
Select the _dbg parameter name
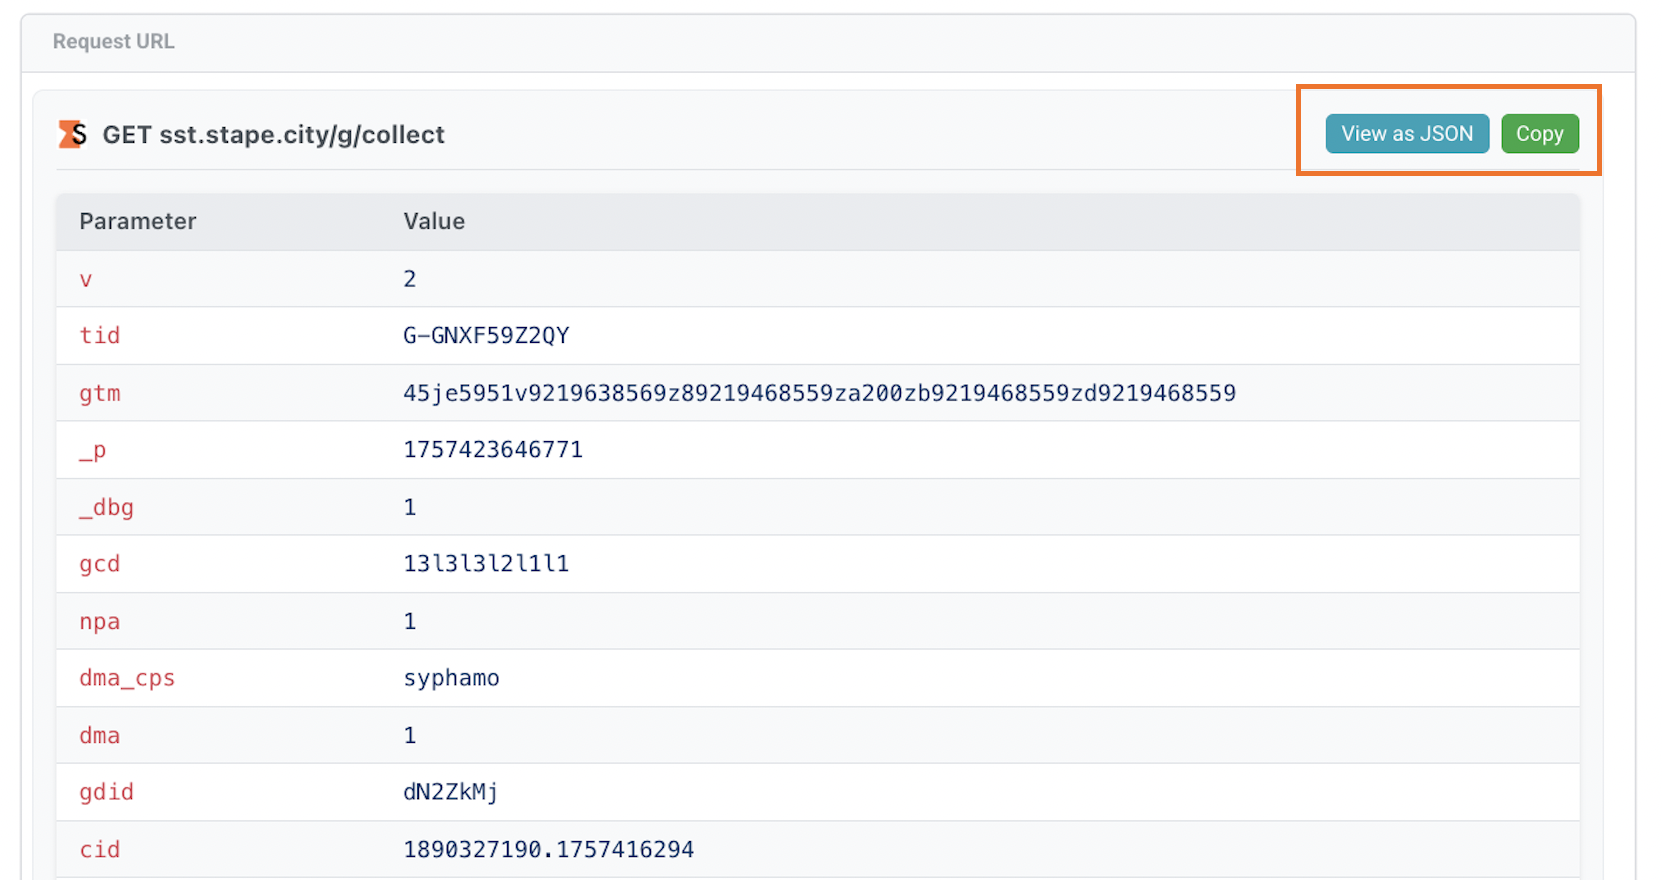tap(107, 507)
